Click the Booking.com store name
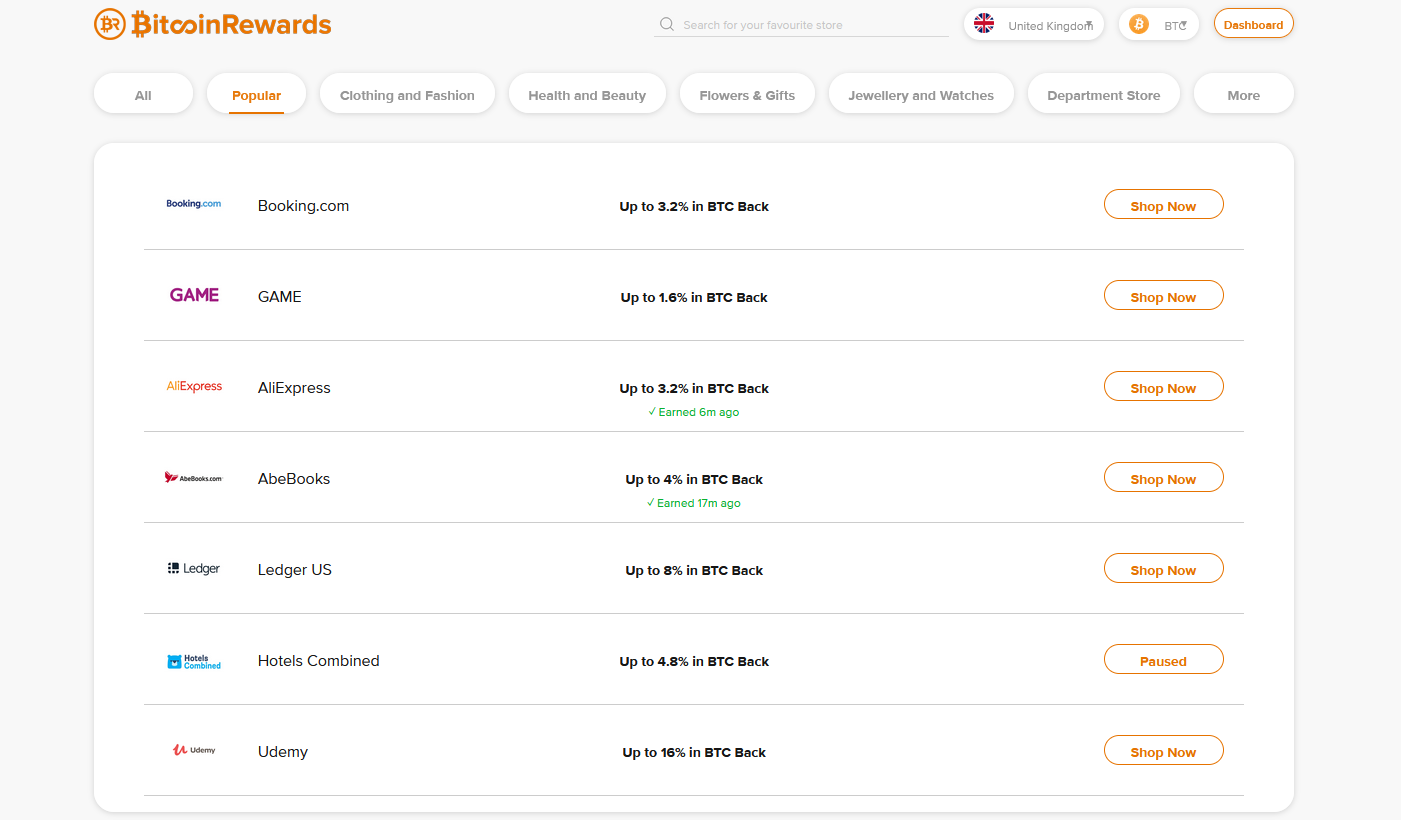The image size is (1401, 820). [x=303, y=205]
